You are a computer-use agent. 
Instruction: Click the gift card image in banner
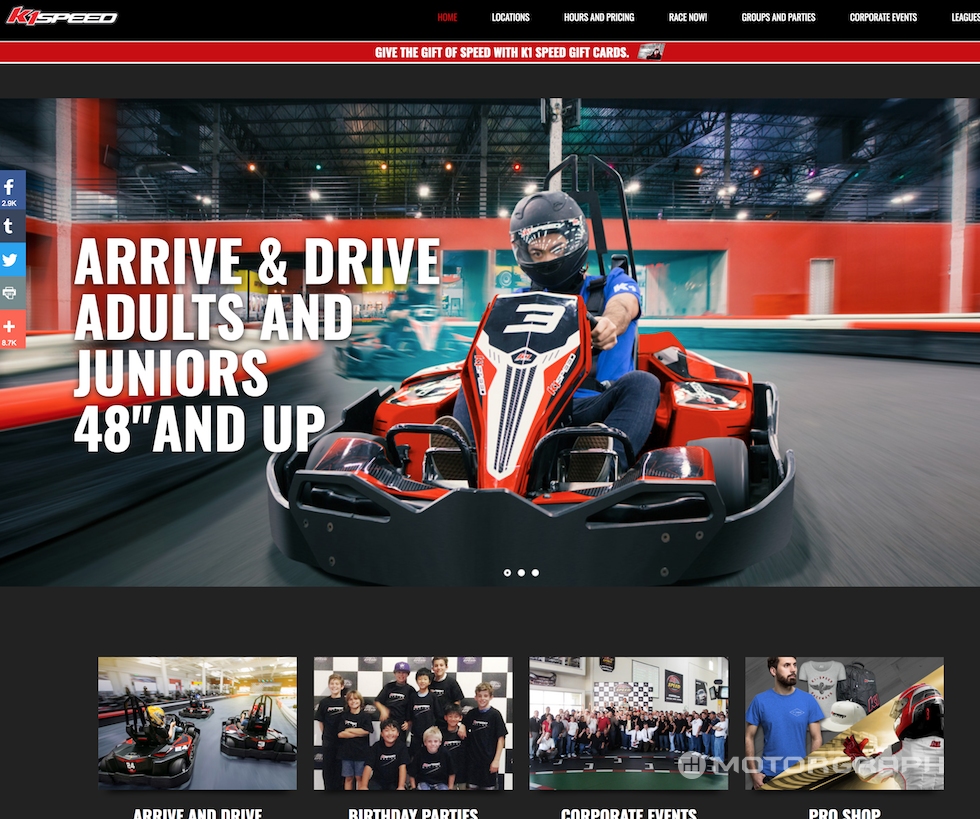click(650, 52)
